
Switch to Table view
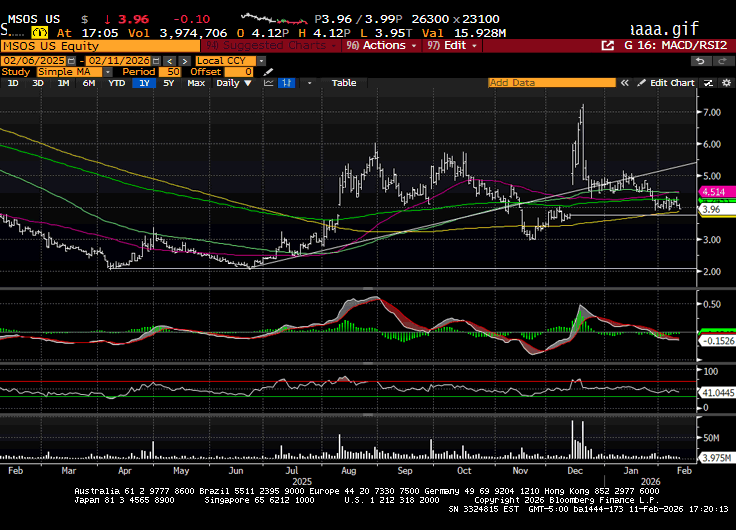(x=344, y=83)
